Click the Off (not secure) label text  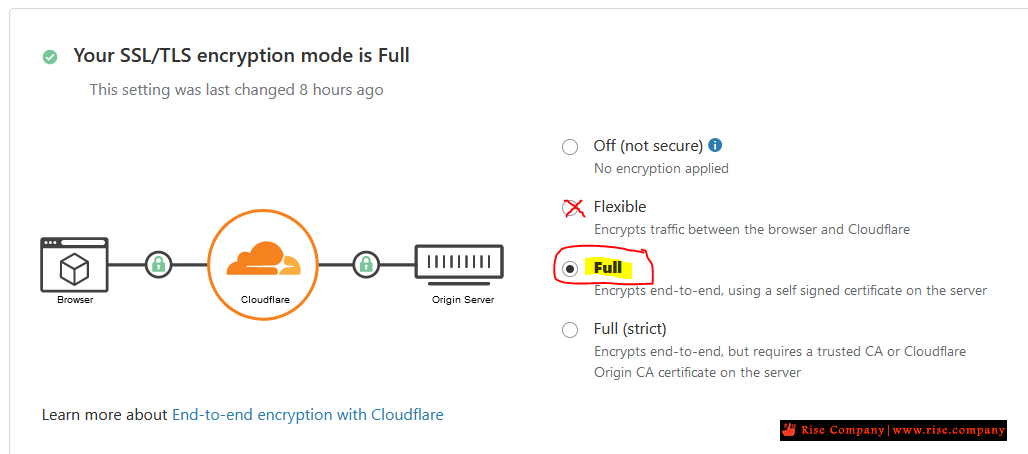pos(648,145)
